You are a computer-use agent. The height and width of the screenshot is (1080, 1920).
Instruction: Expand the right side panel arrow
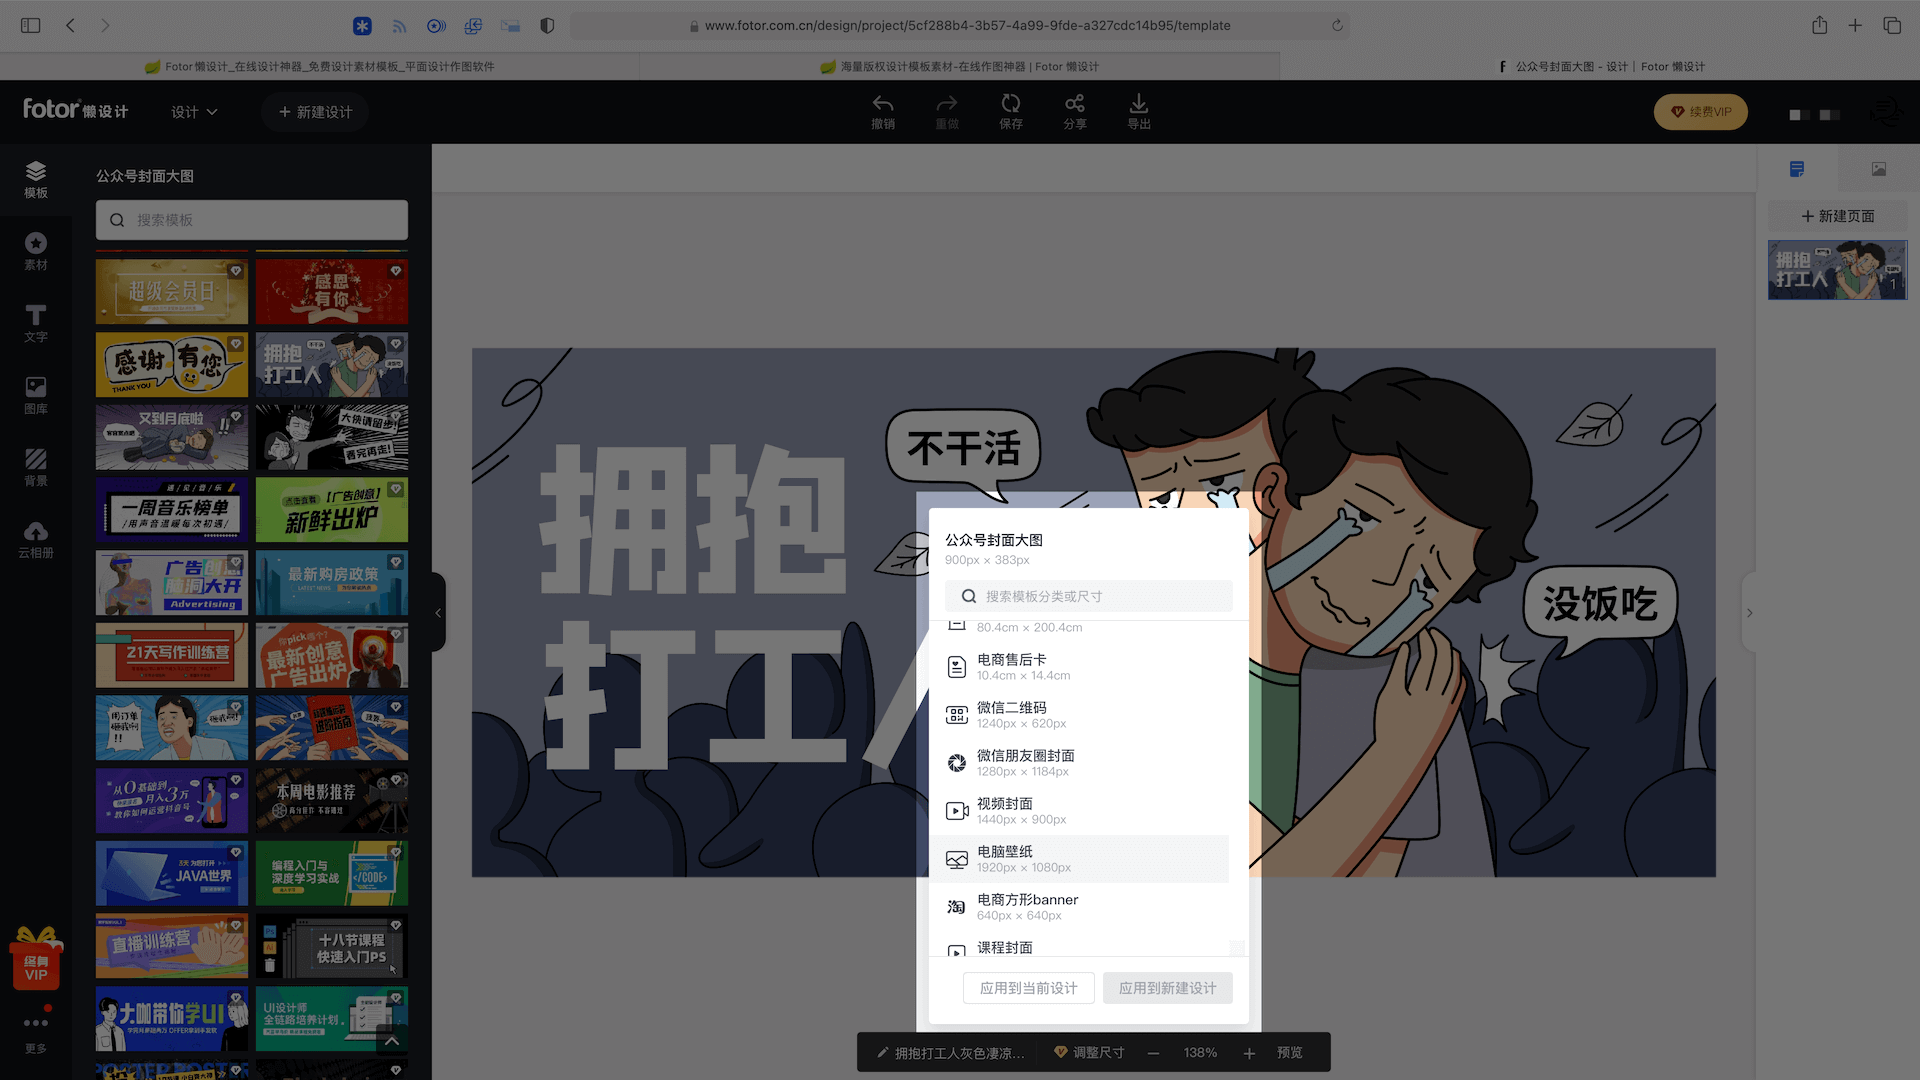click(1749, 613)
